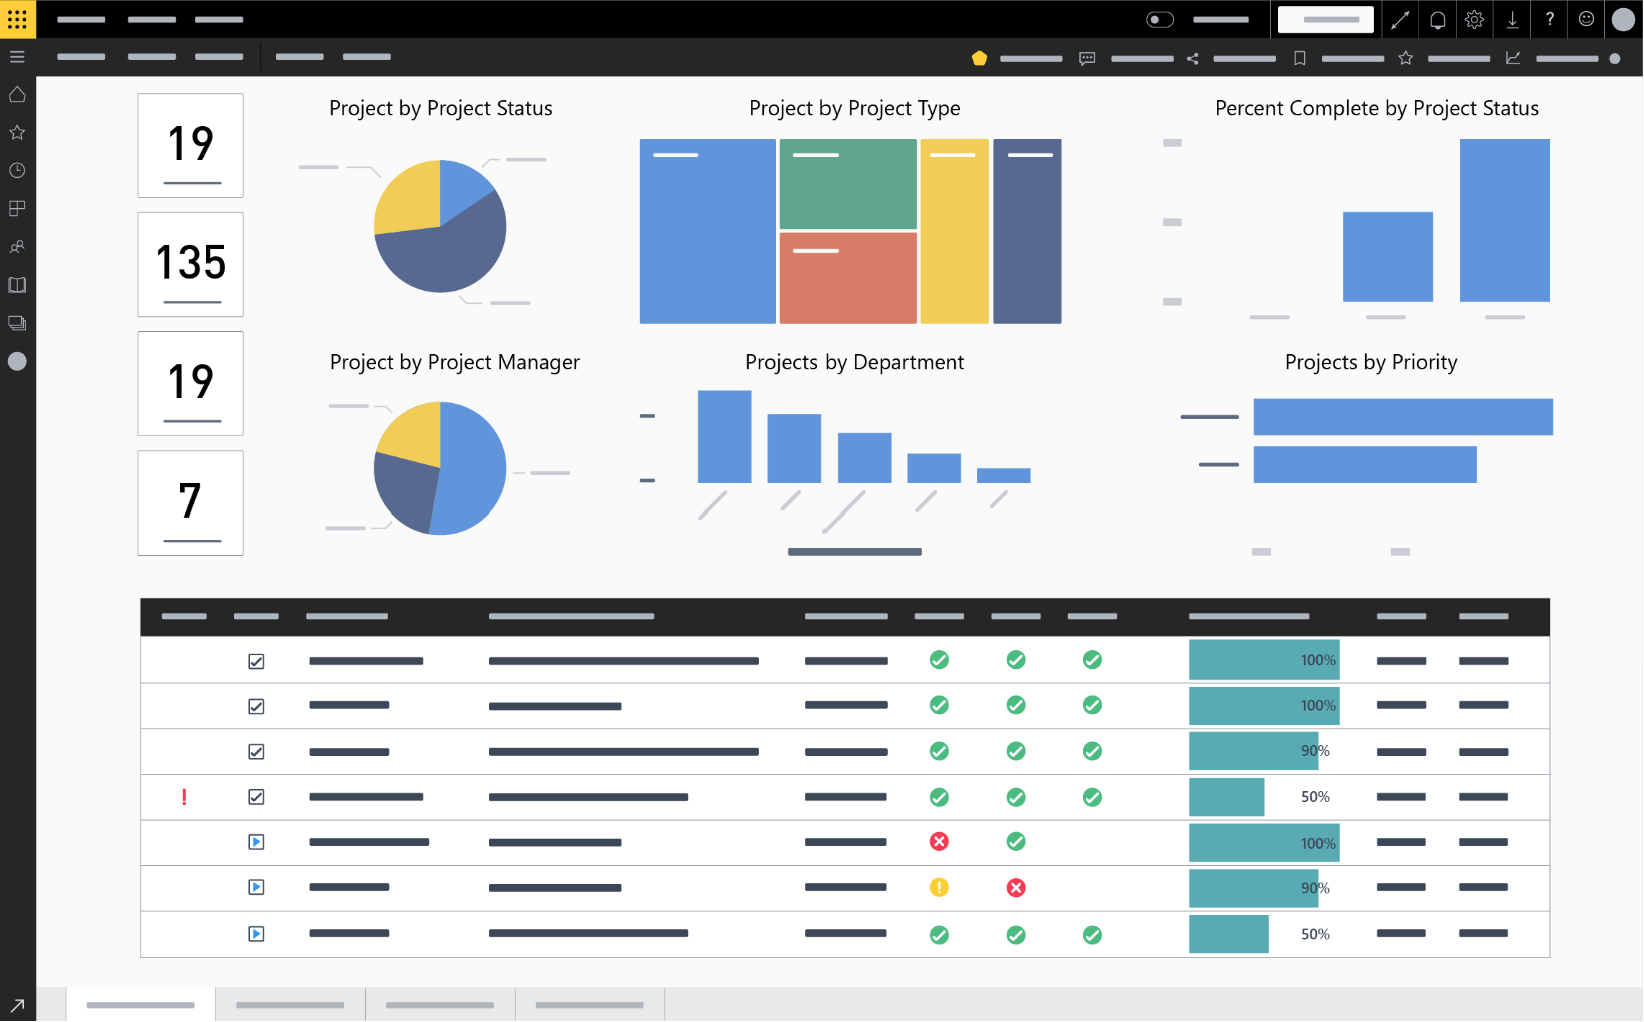Bookmark the report with the bookmark icon
1644x1022 pixels.
[x=1299, y=58]
